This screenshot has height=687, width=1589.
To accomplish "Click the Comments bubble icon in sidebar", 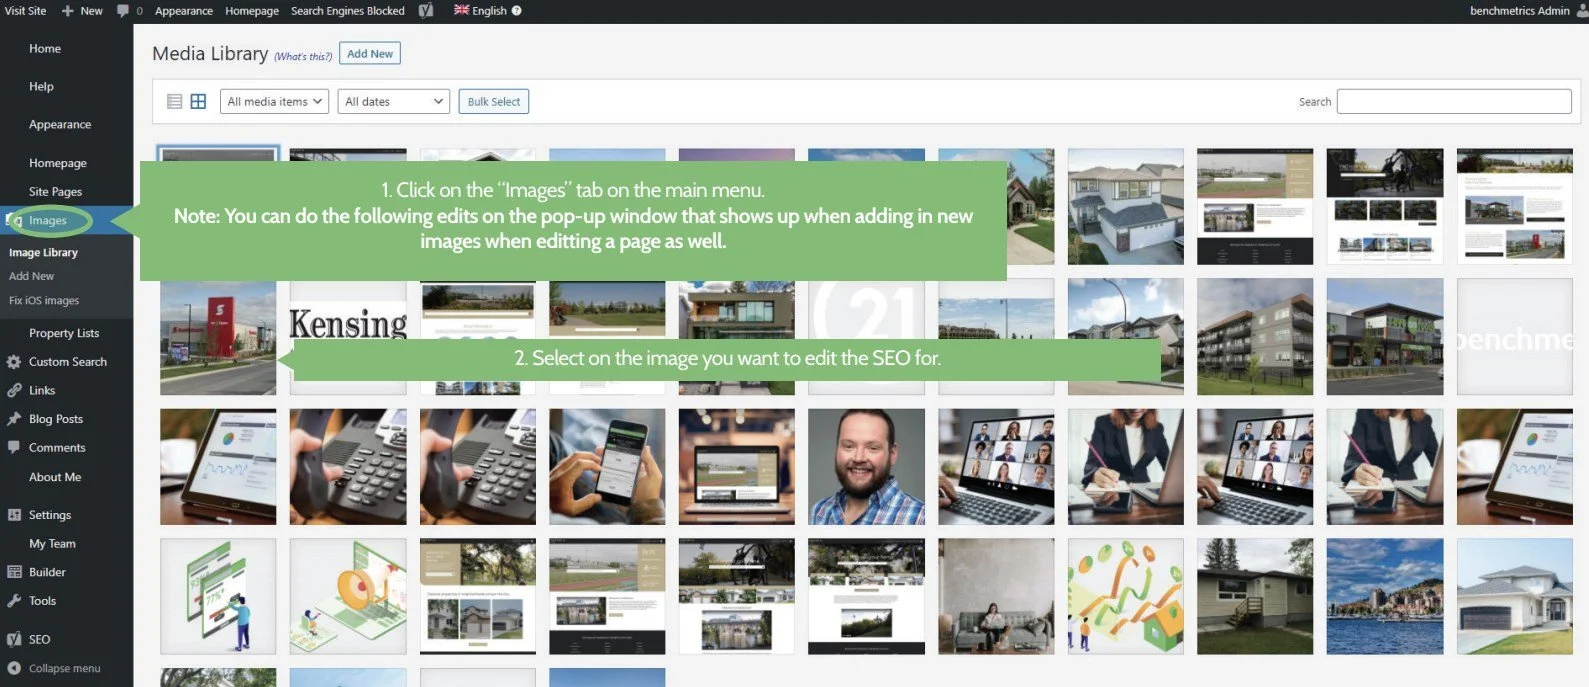I will coord(13,448).
